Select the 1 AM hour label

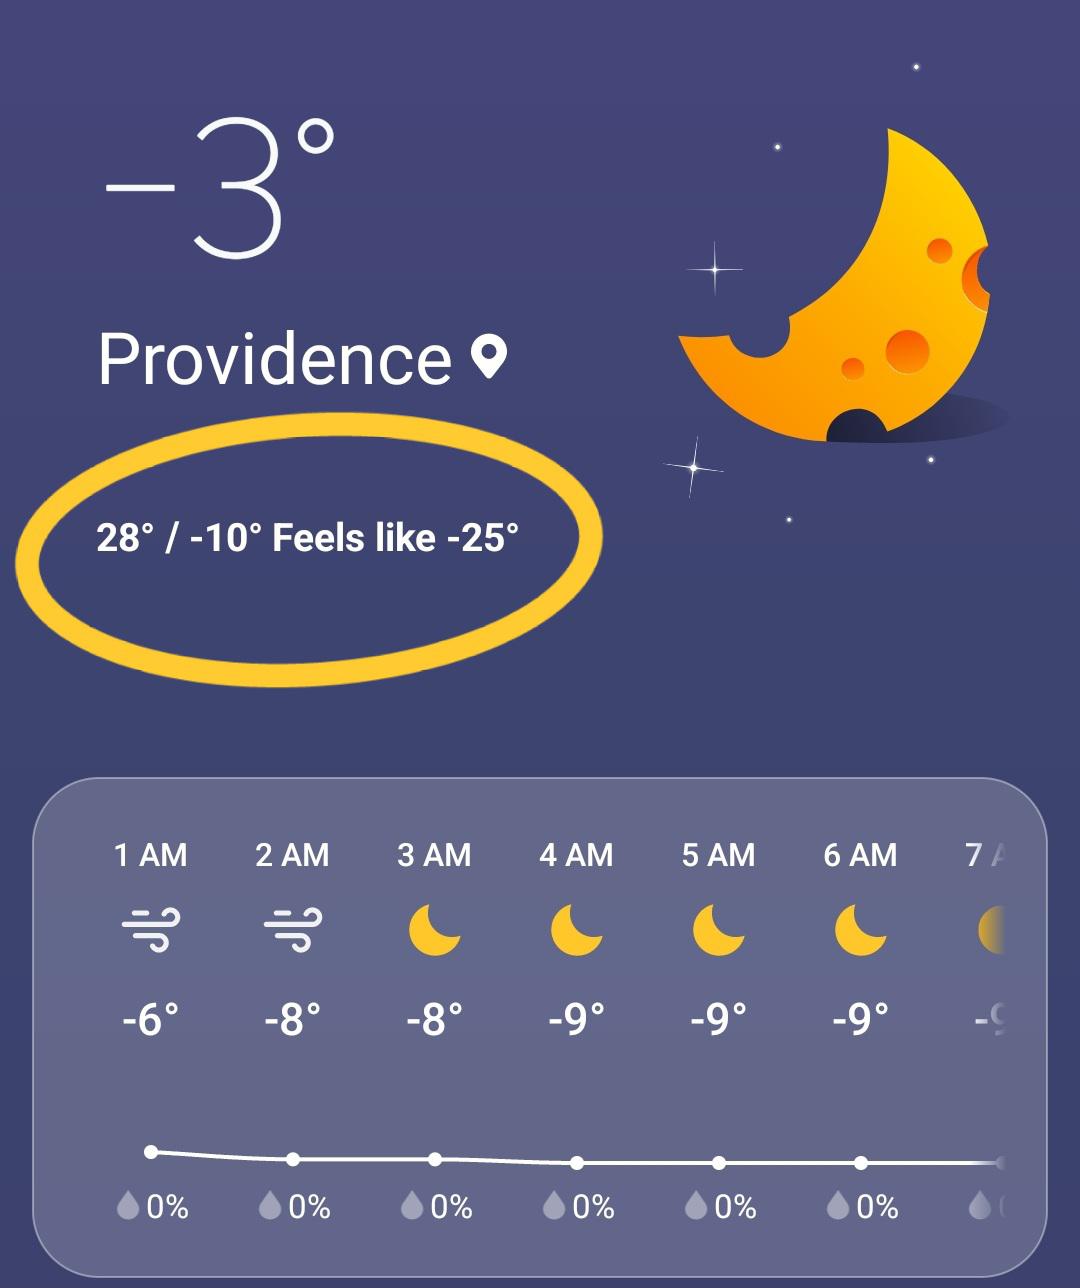click(x=151, y=855)
